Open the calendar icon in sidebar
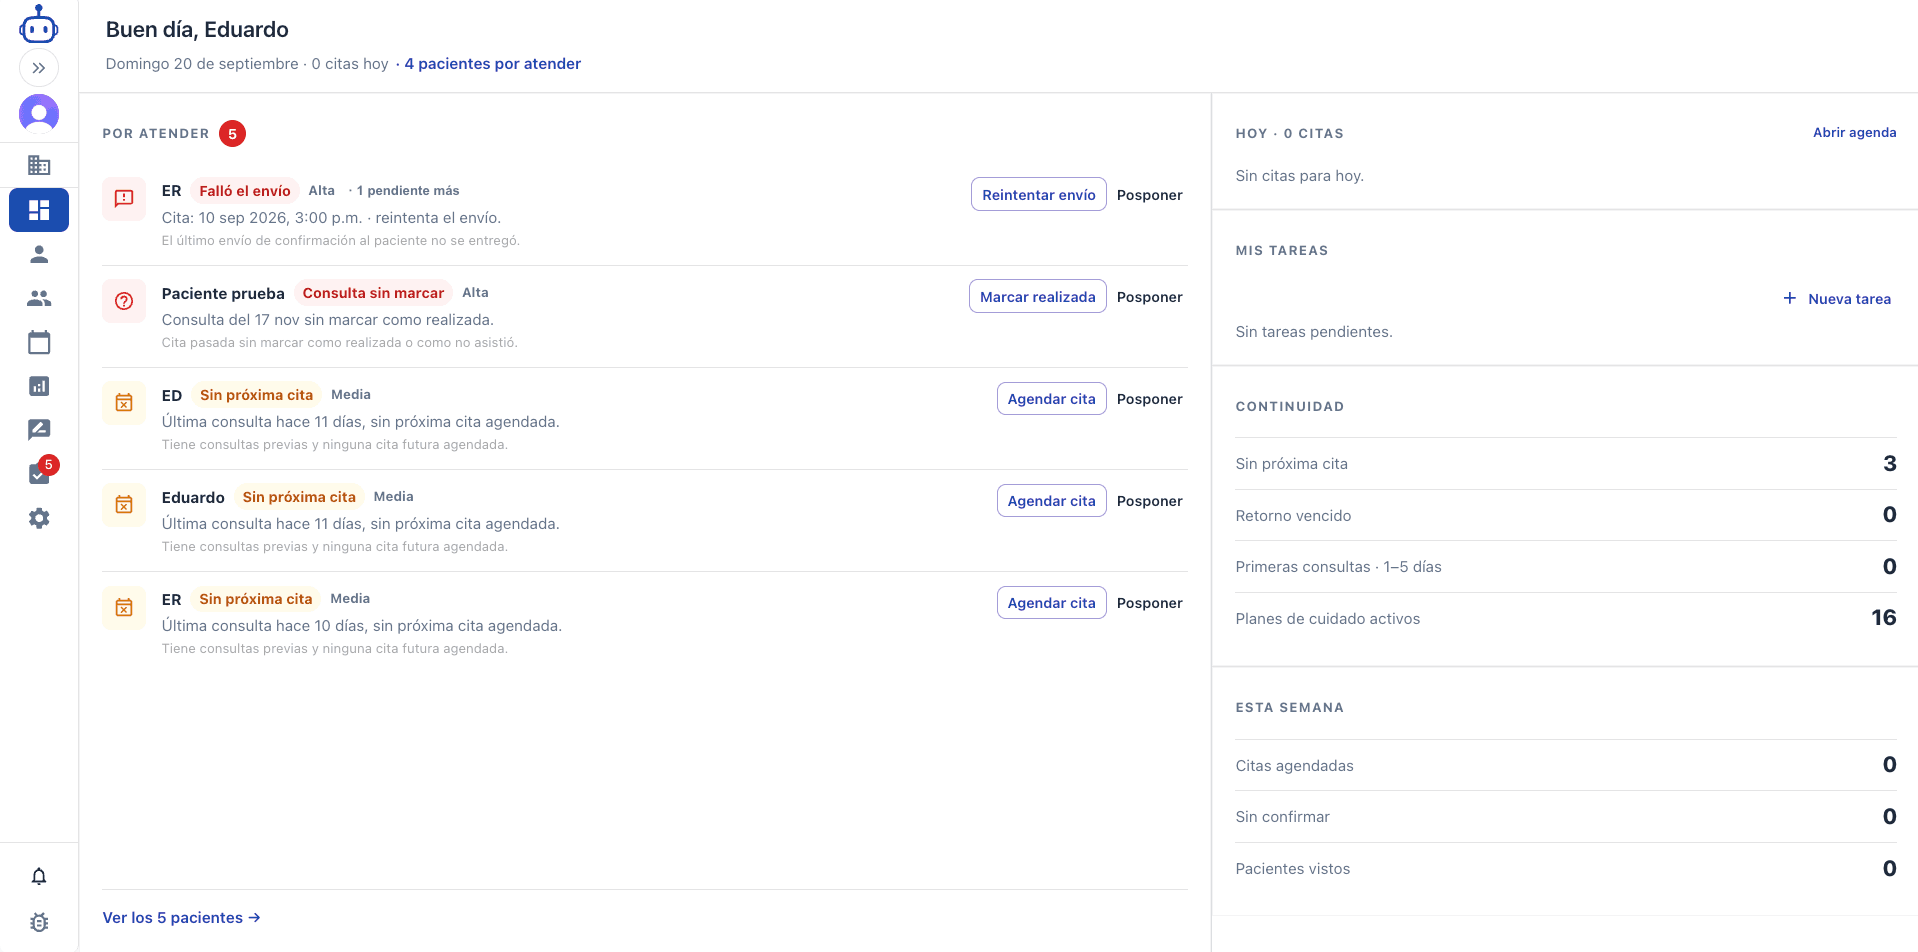Screen dimensions: 1918x952 (x=39, y=343)
